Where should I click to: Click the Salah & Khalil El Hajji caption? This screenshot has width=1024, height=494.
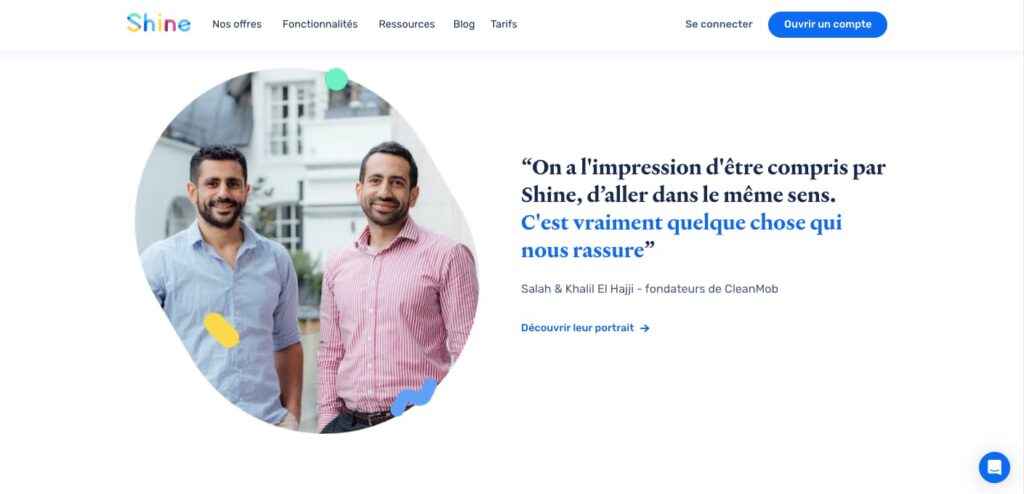click(650, 289)
